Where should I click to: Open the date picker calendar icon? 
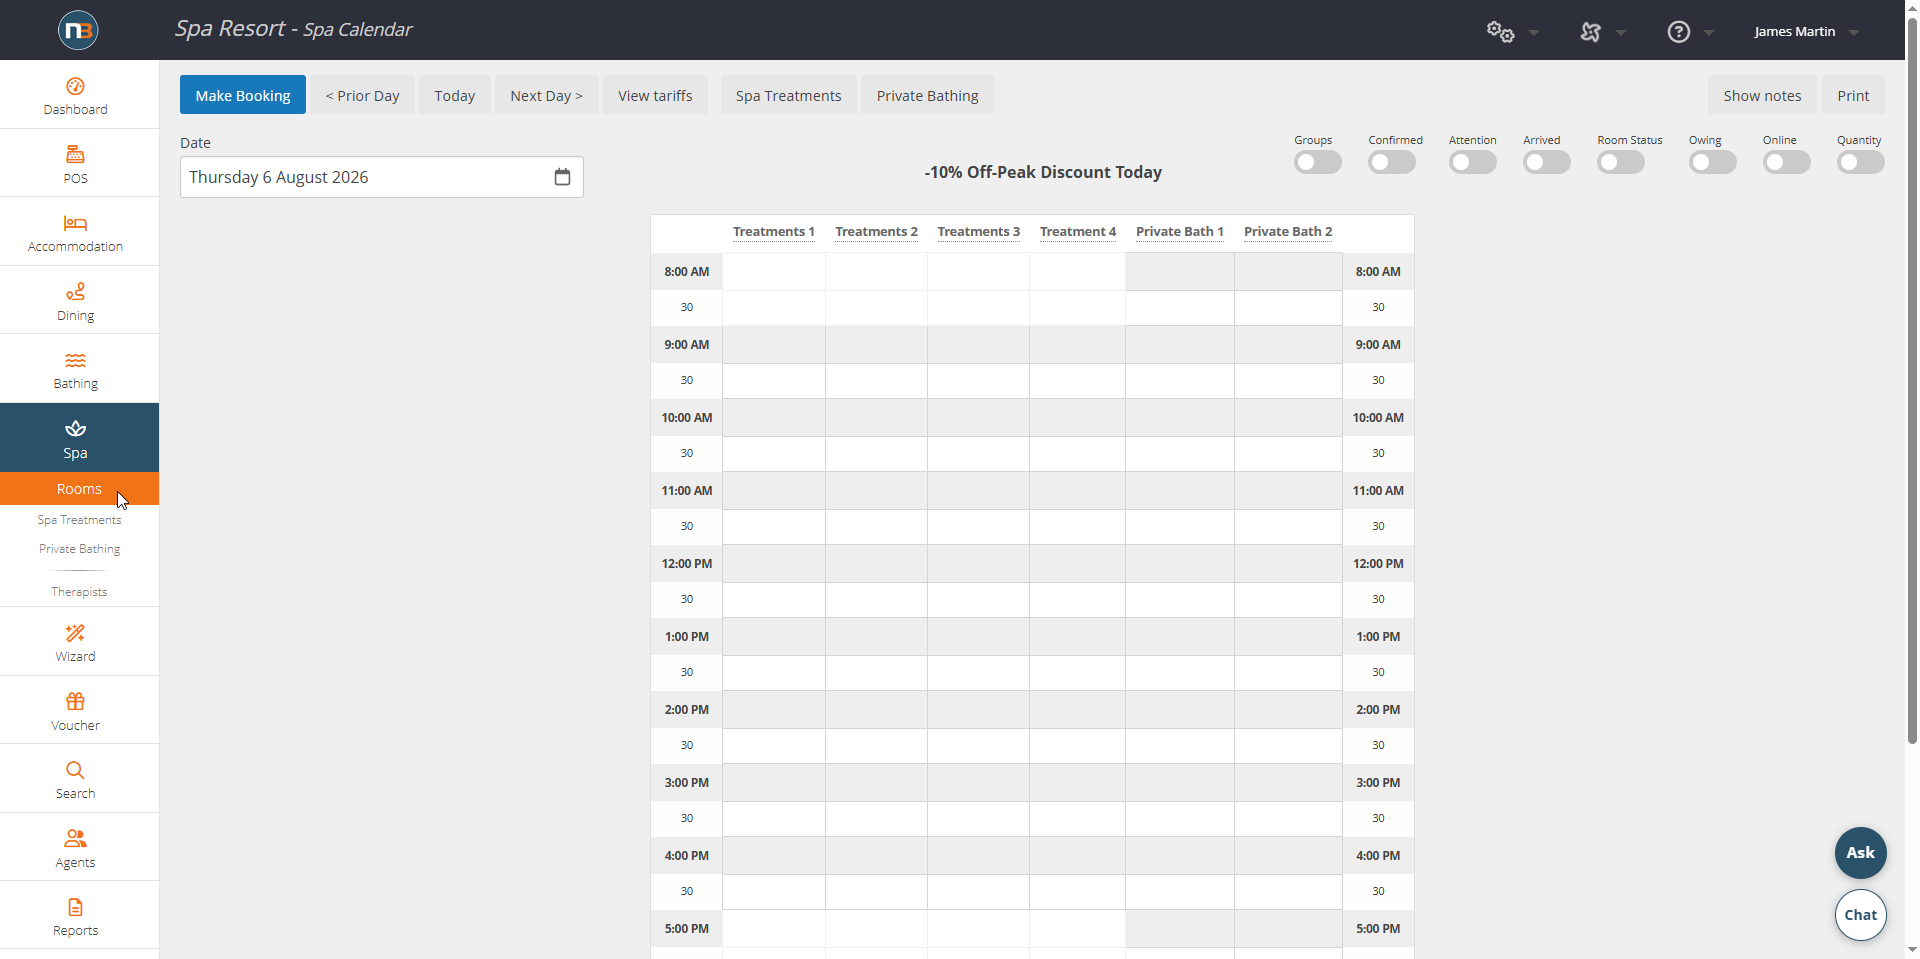coord(562,177)
